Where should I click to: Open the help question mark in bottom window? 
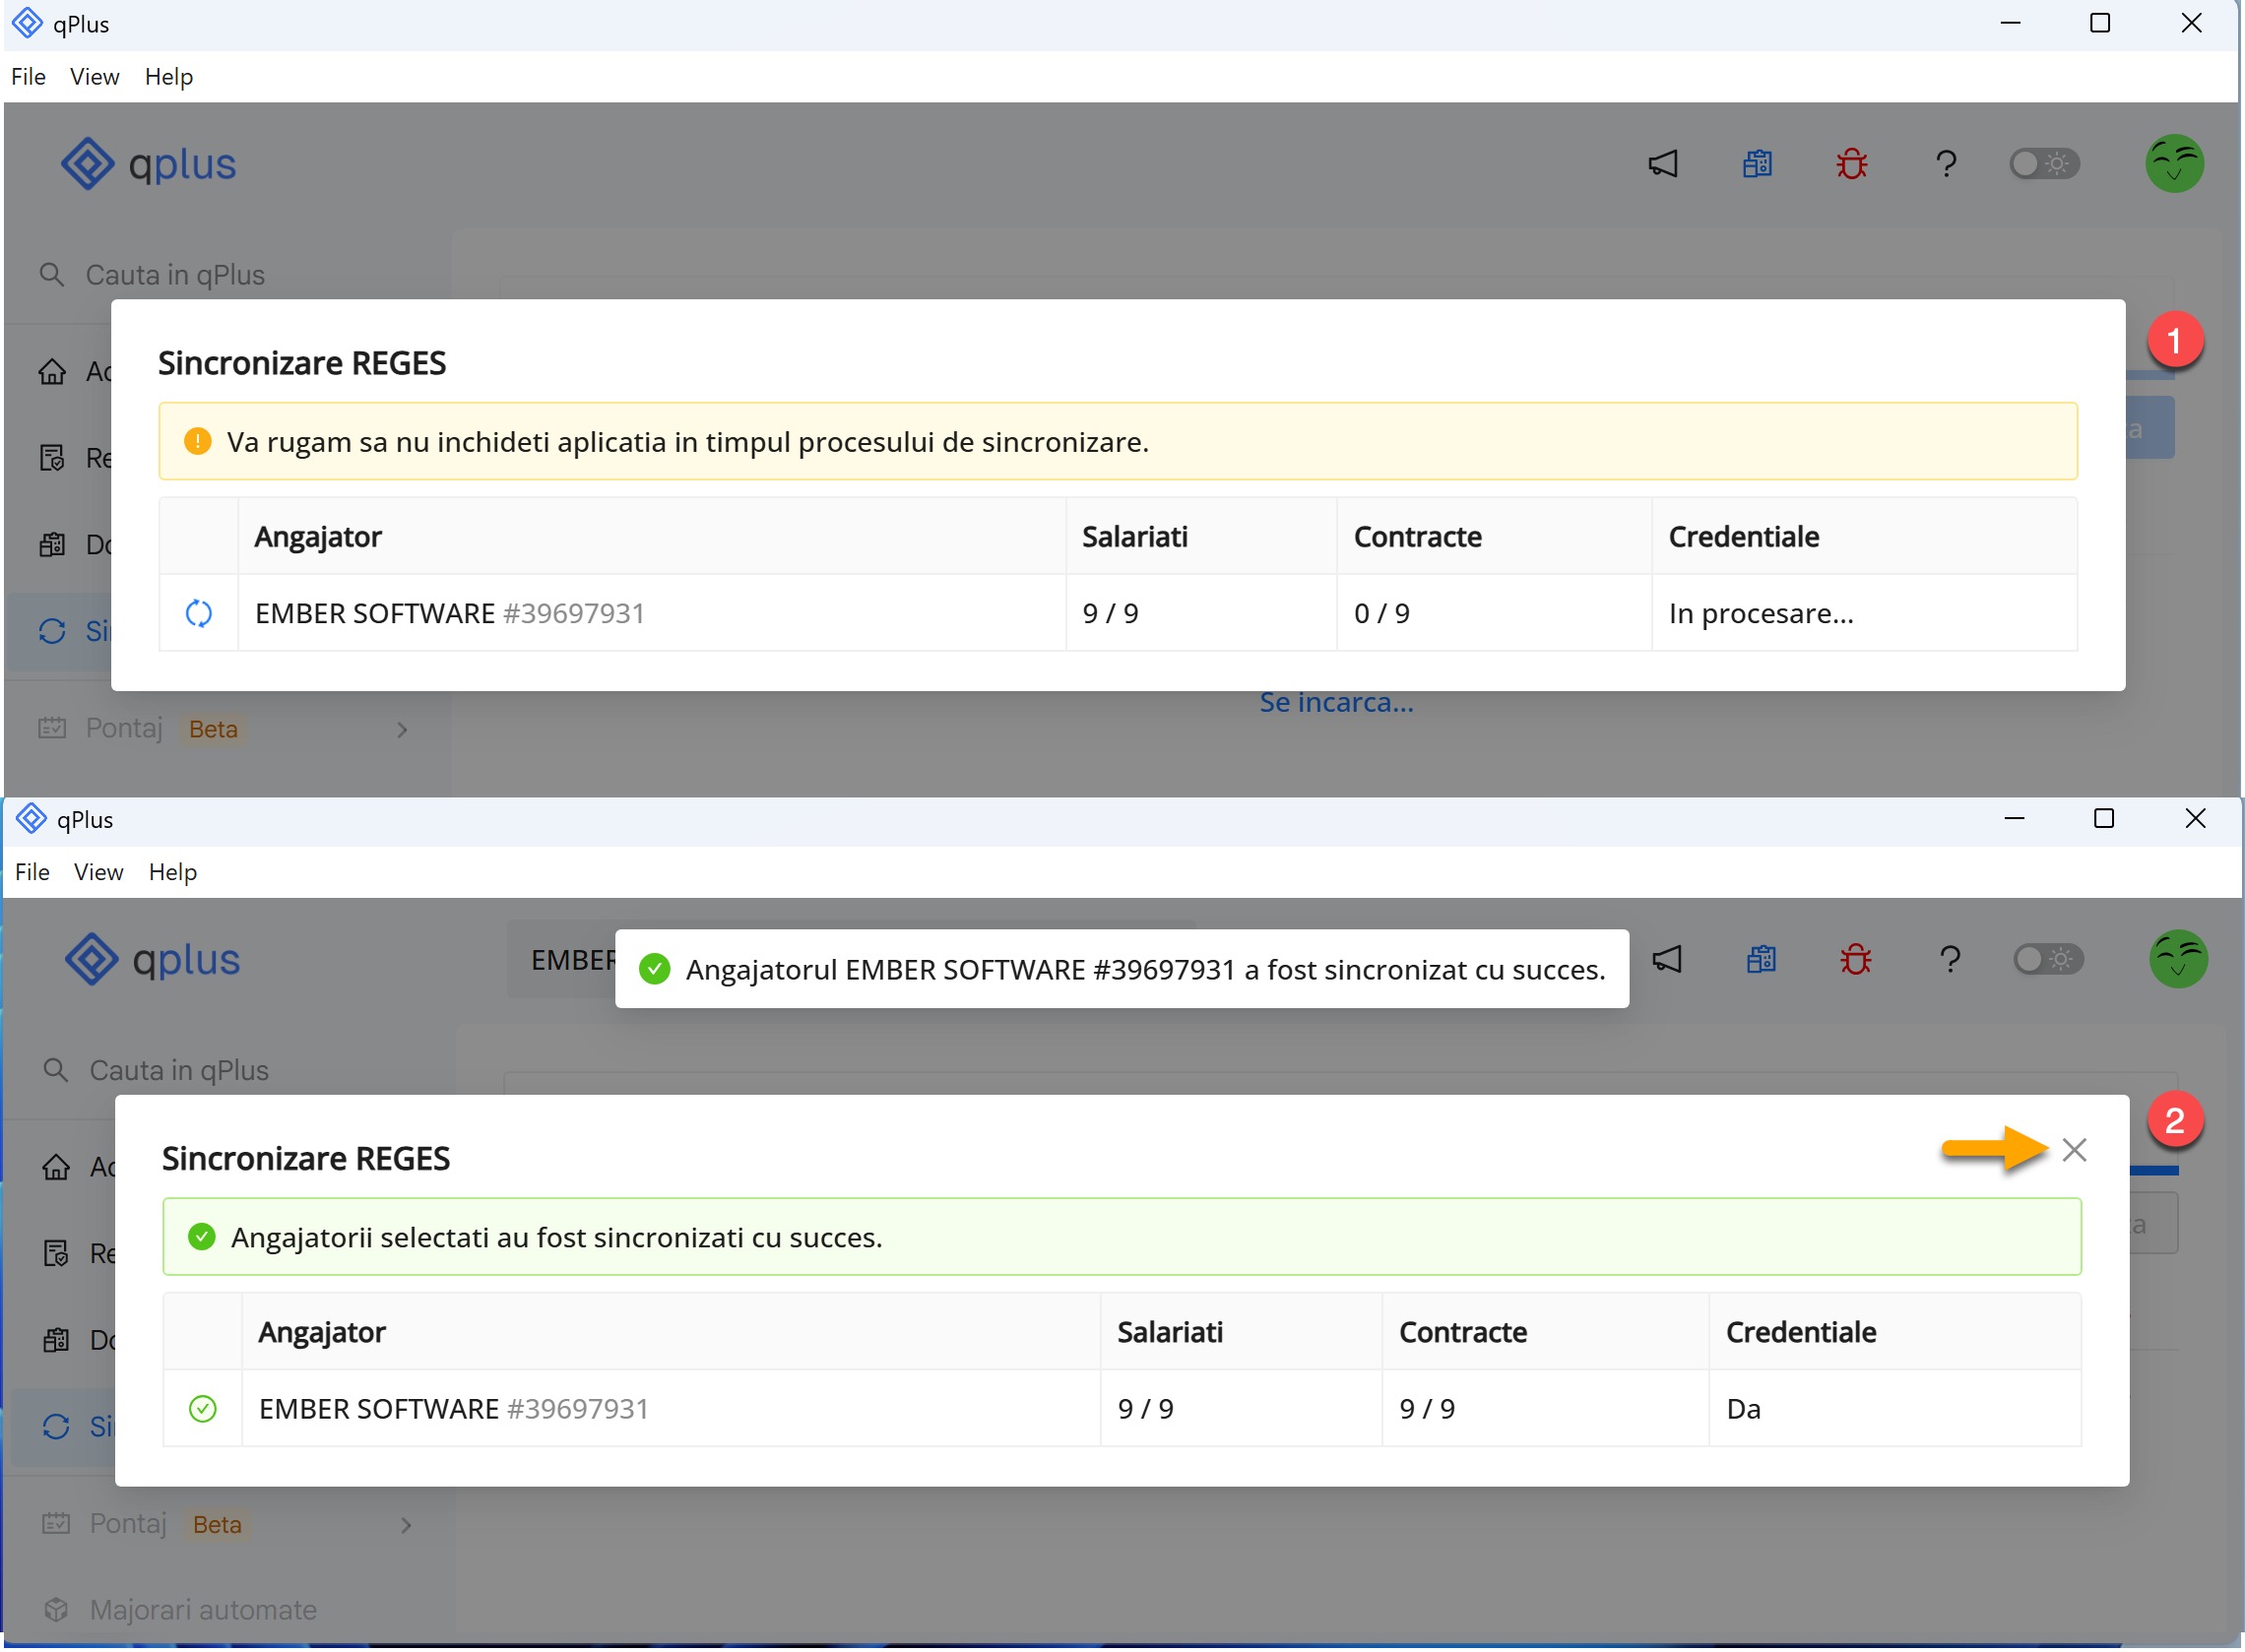(x=1949, y=959)
